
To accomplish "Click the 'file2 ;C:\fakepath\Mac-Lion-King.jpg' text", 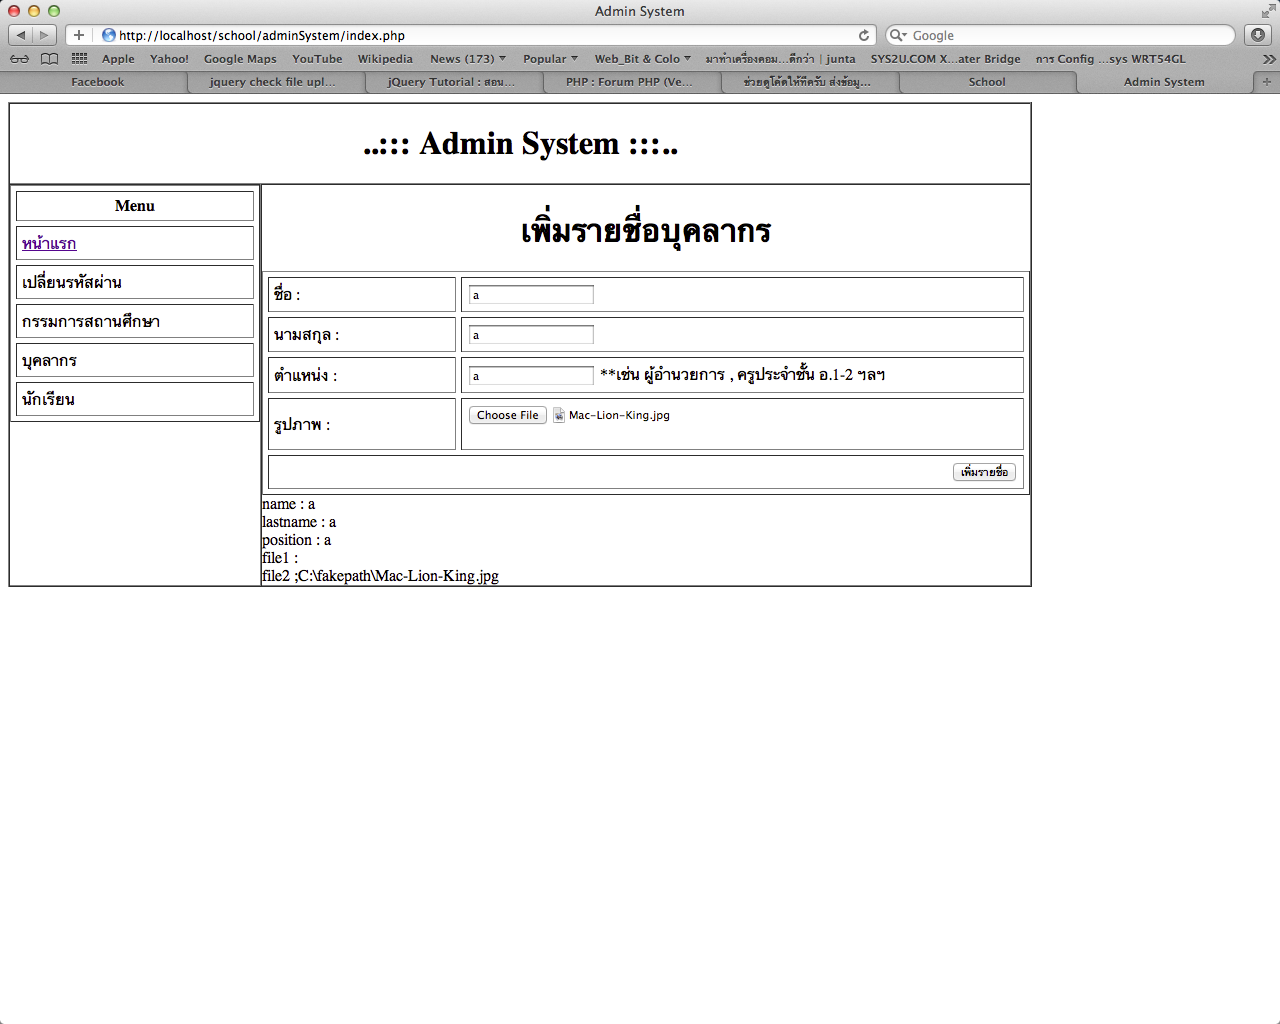I will click(x=380, y=576).
